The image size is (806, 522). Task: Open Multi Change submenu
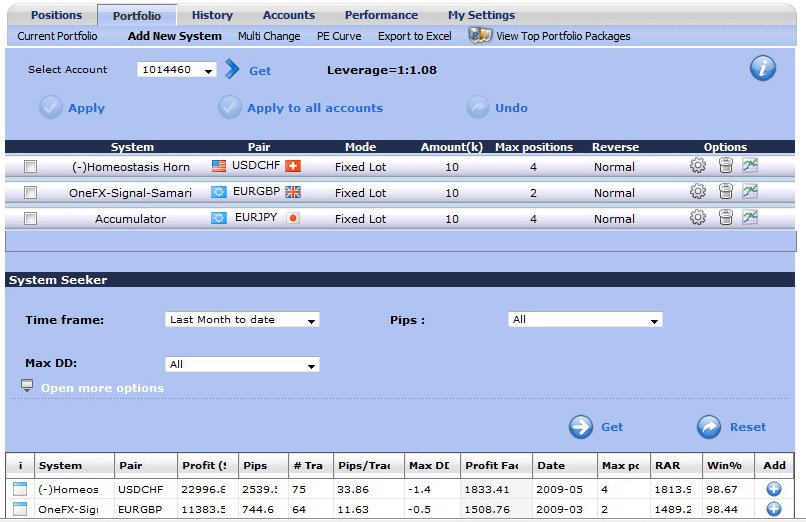[x=269, y=36]
